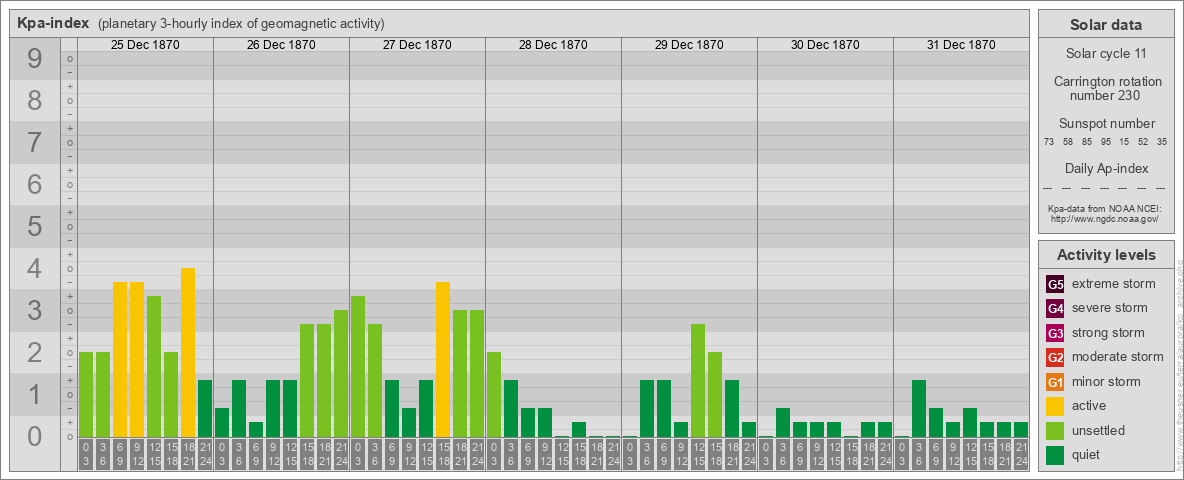Click the 'Activity levels' panel heading

pos(1106,255)
